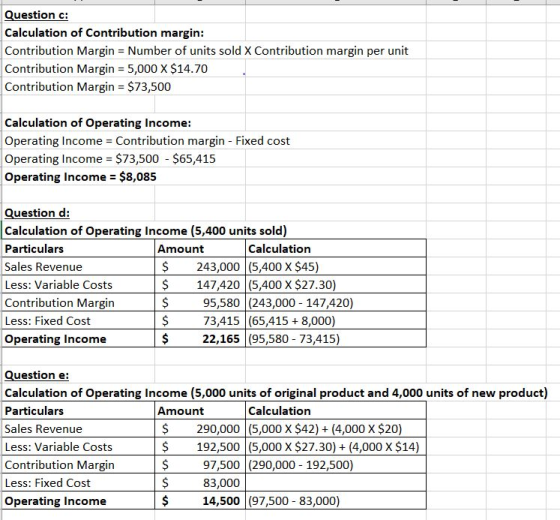Viewport: 560px width, 520px height.
Task: Click cell '(5,000 X $27.30) + (4,000 X $14)'
Action: (x=336, y=447)
